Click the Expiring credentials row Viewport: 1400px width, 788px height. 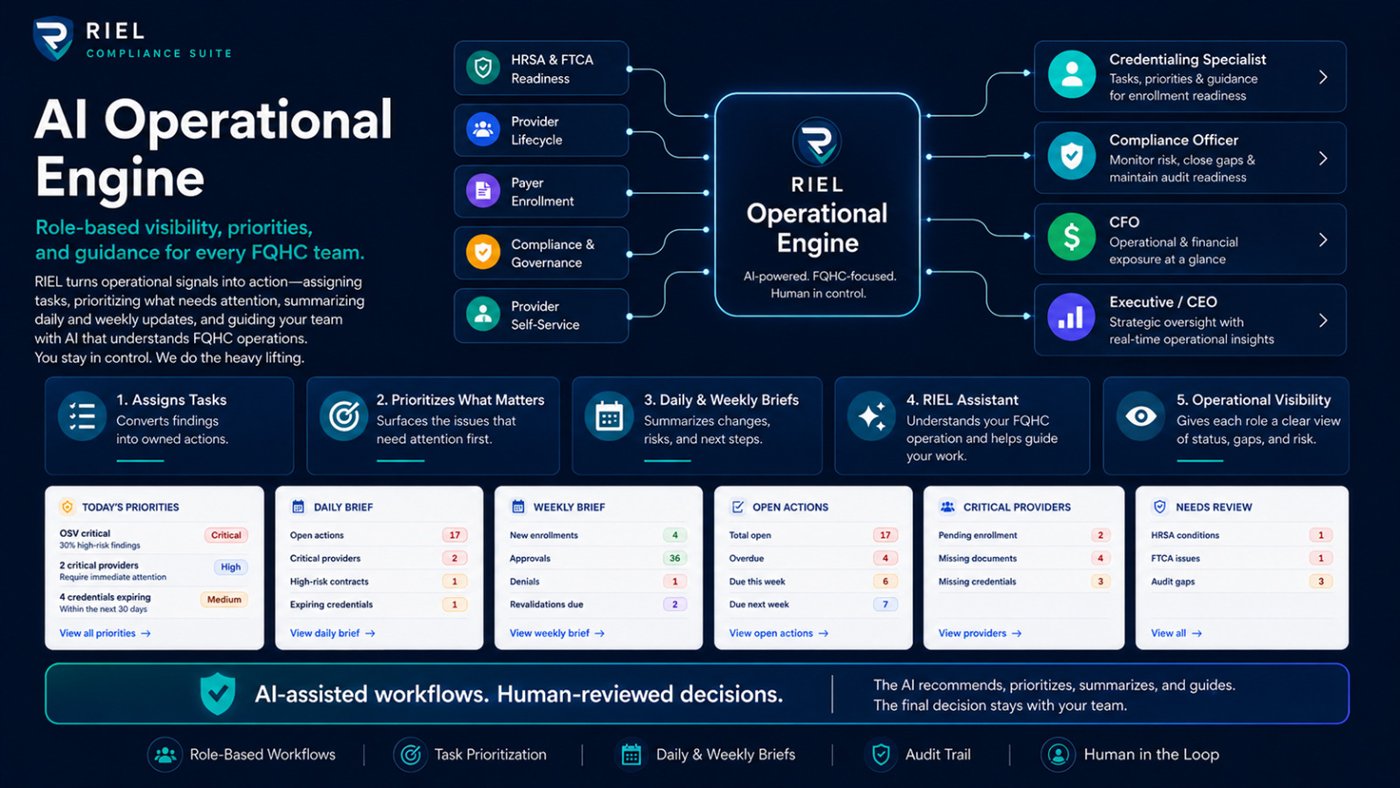tap(379, 605)
